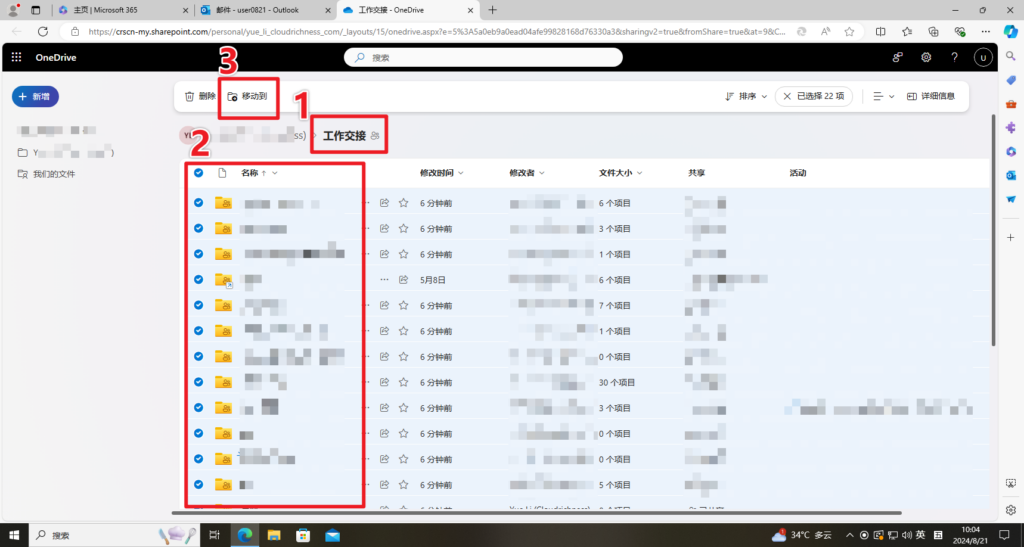Image resolution: width=1024 pixels, height=547 pixels.
Task: Click the trash icon for 删除
Action: (x=189, y=96)
